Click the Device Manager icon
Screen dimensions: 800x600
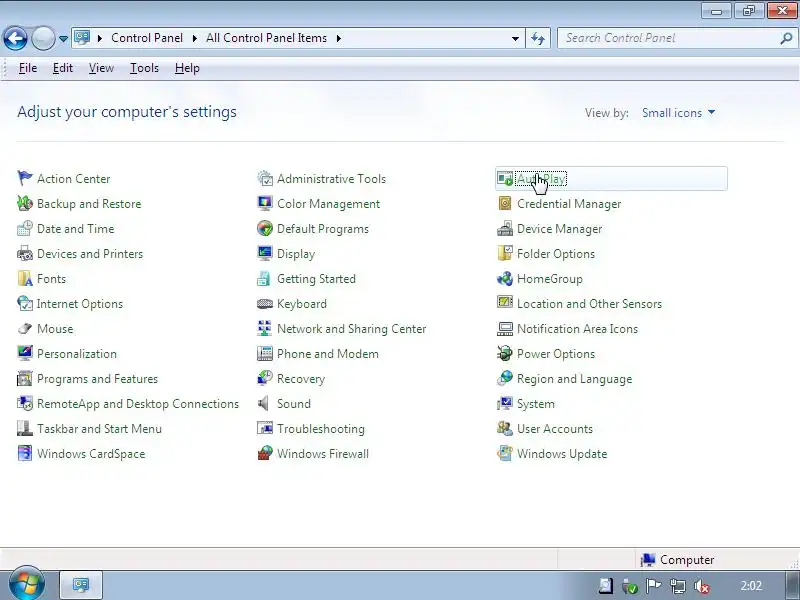(x=505, y=228)
